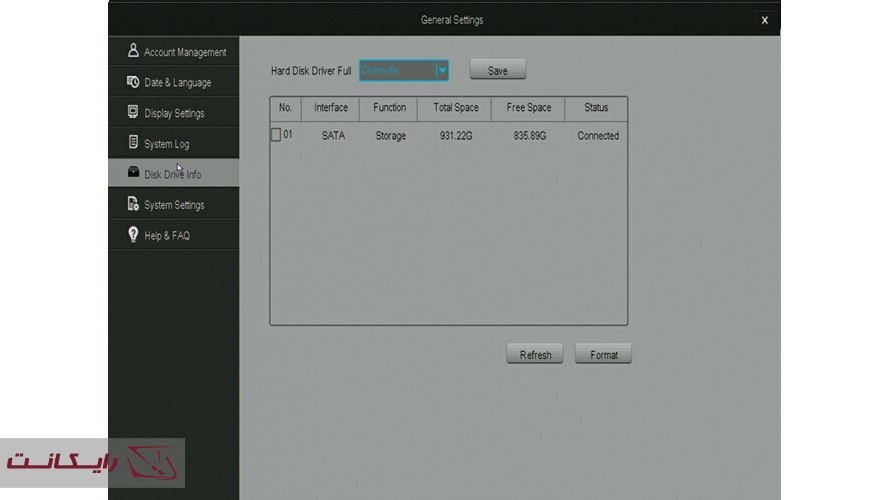Expand the Hard Disk Driver Full dropdown arrow
889x500 pixels.
(442, 70)
